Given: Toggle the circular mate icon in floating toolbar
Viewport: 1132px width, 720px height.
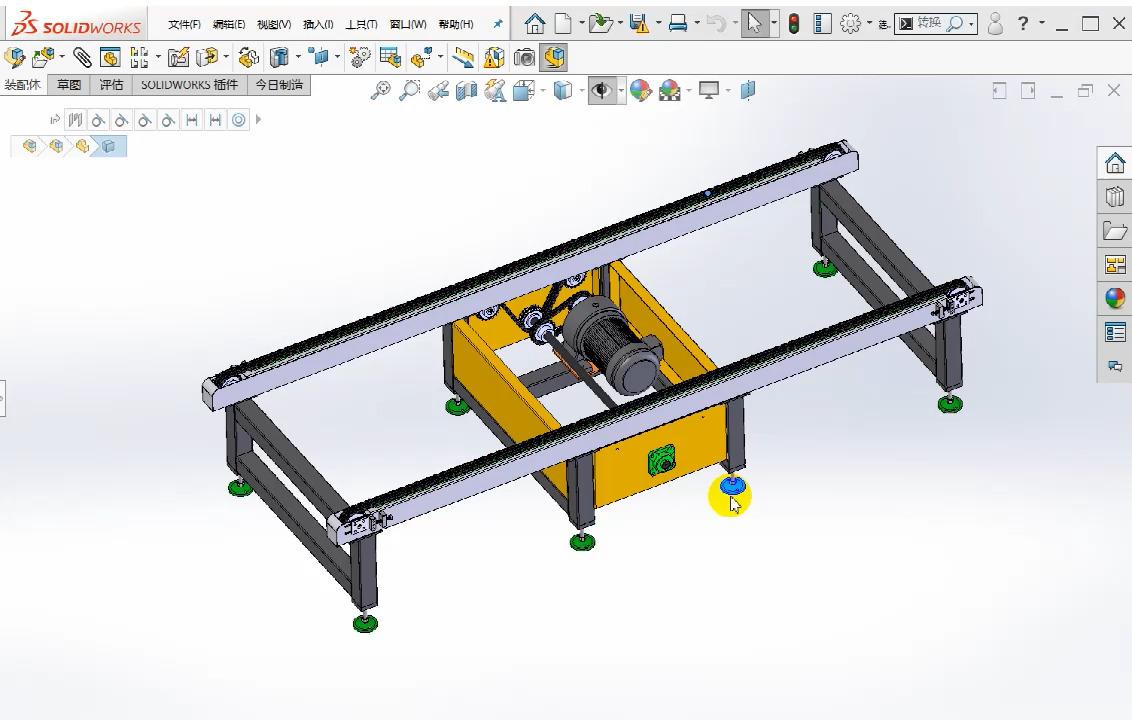Looking at the screenshot, I should pos(238,120).
